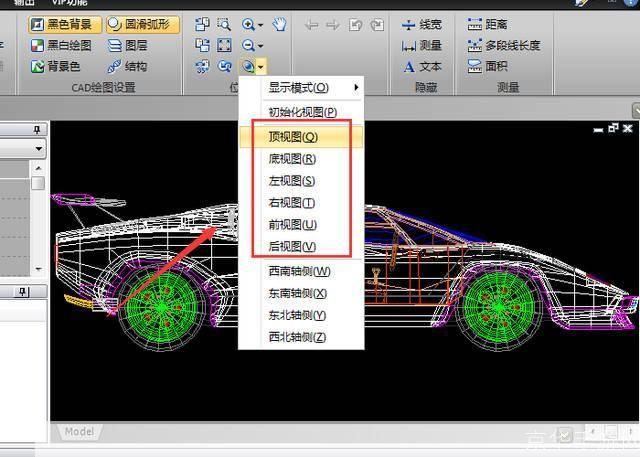Pin the upper left side panel

[x=37, y=130]
